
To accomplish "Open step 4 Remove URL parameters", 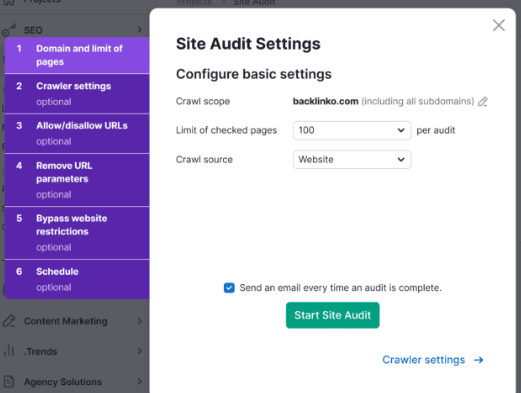I will pyautogui.click(x=77, y=180).
